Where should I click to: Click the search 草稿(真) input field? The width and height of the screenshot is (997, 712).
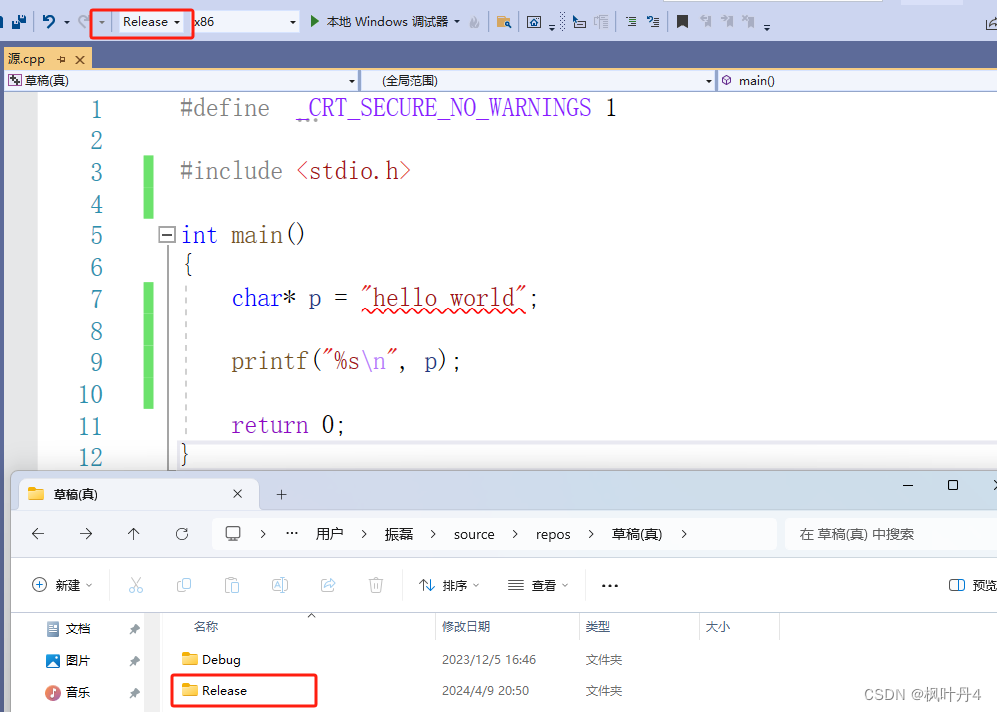tap(891, 534)
